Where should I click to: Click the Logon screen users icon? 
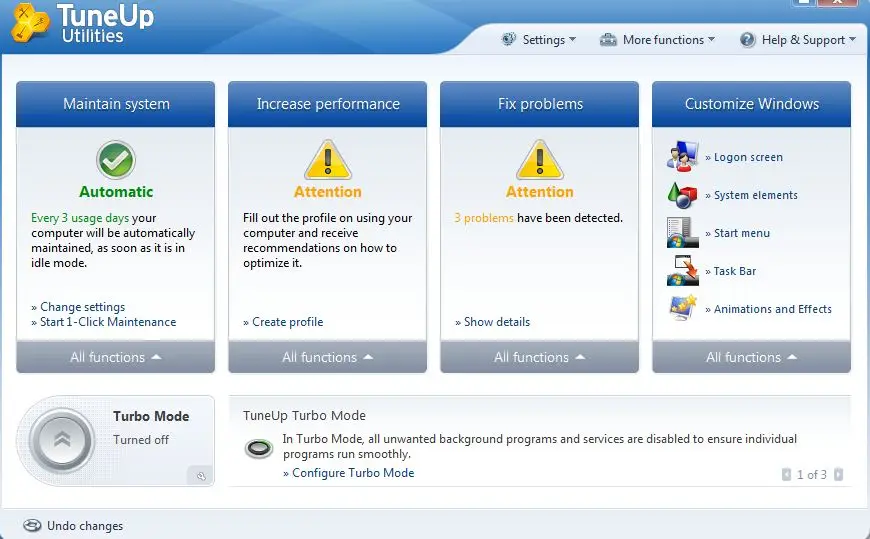point(682,157)
